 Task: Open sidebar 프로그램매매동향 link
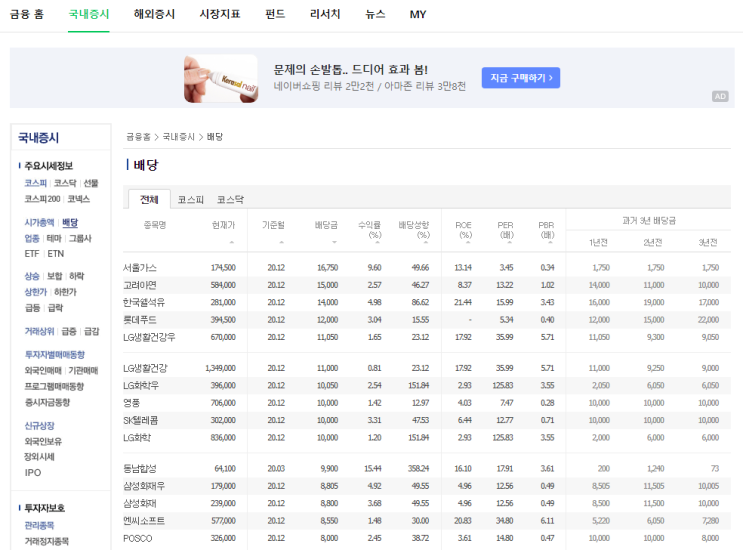tap(54, 387)
